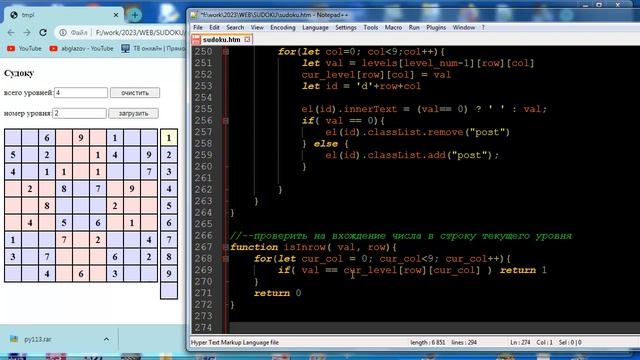Image resolution: width=640 pixels, height=360 pixels.
Task: Select digit 2 in the number picker column
Action: [x=169, y=155]
